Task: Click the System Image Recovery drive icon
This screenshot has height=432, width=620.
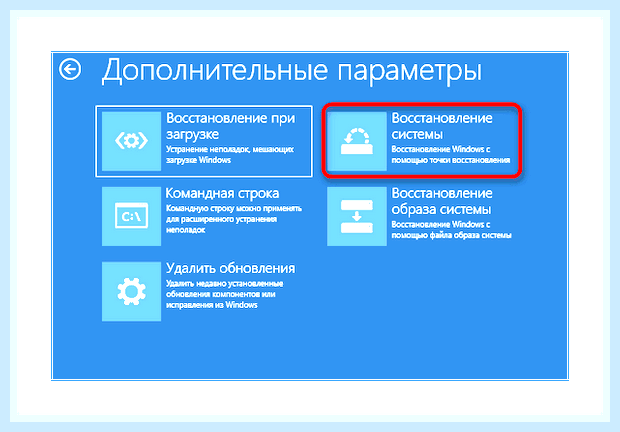Action: click(x=357, y=216)
